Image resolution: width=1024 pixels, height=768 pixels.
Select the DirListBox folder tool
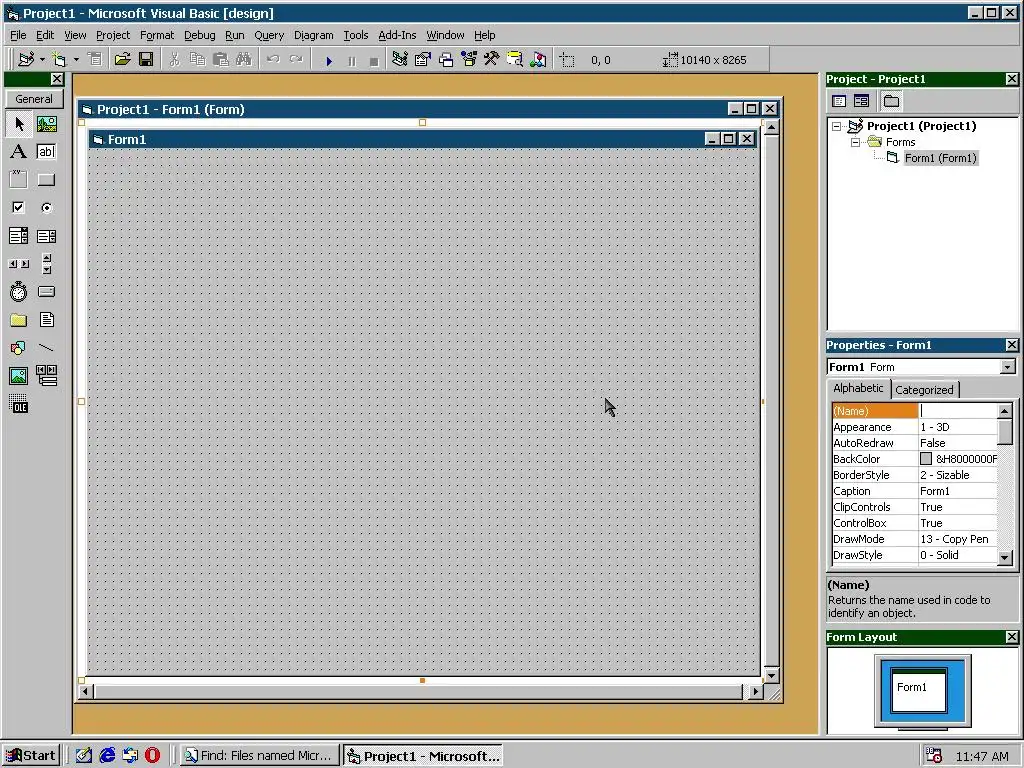(x=18, y=320)
